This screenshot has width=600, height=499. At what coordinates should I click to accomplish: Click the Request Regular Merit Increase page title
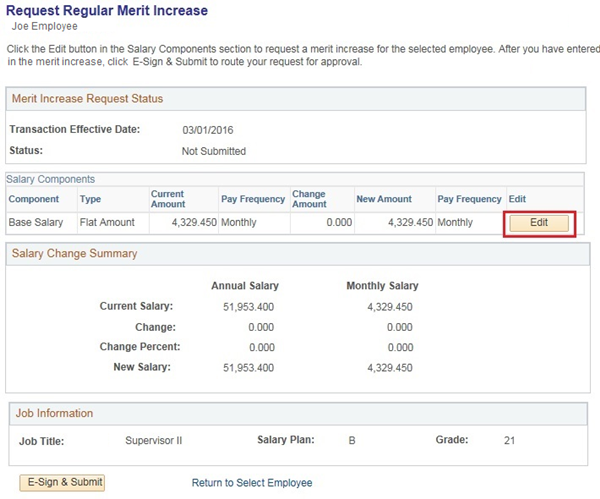click(x=108, y=11)
